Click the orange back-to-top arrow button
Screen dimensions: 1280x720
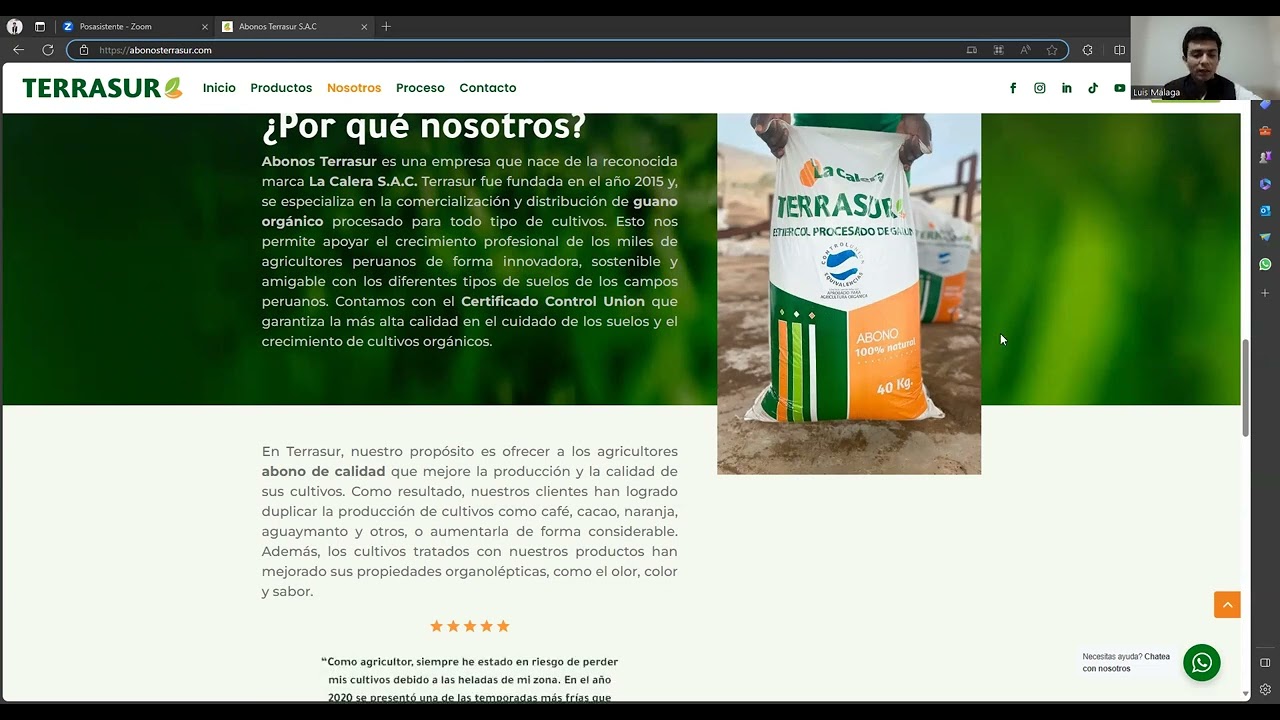[1227, 605]
